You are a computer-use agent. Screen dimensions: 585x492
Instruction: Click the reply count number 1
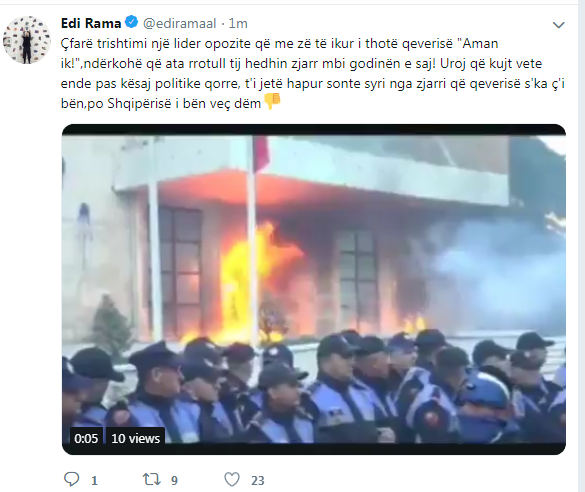(94, 481)
